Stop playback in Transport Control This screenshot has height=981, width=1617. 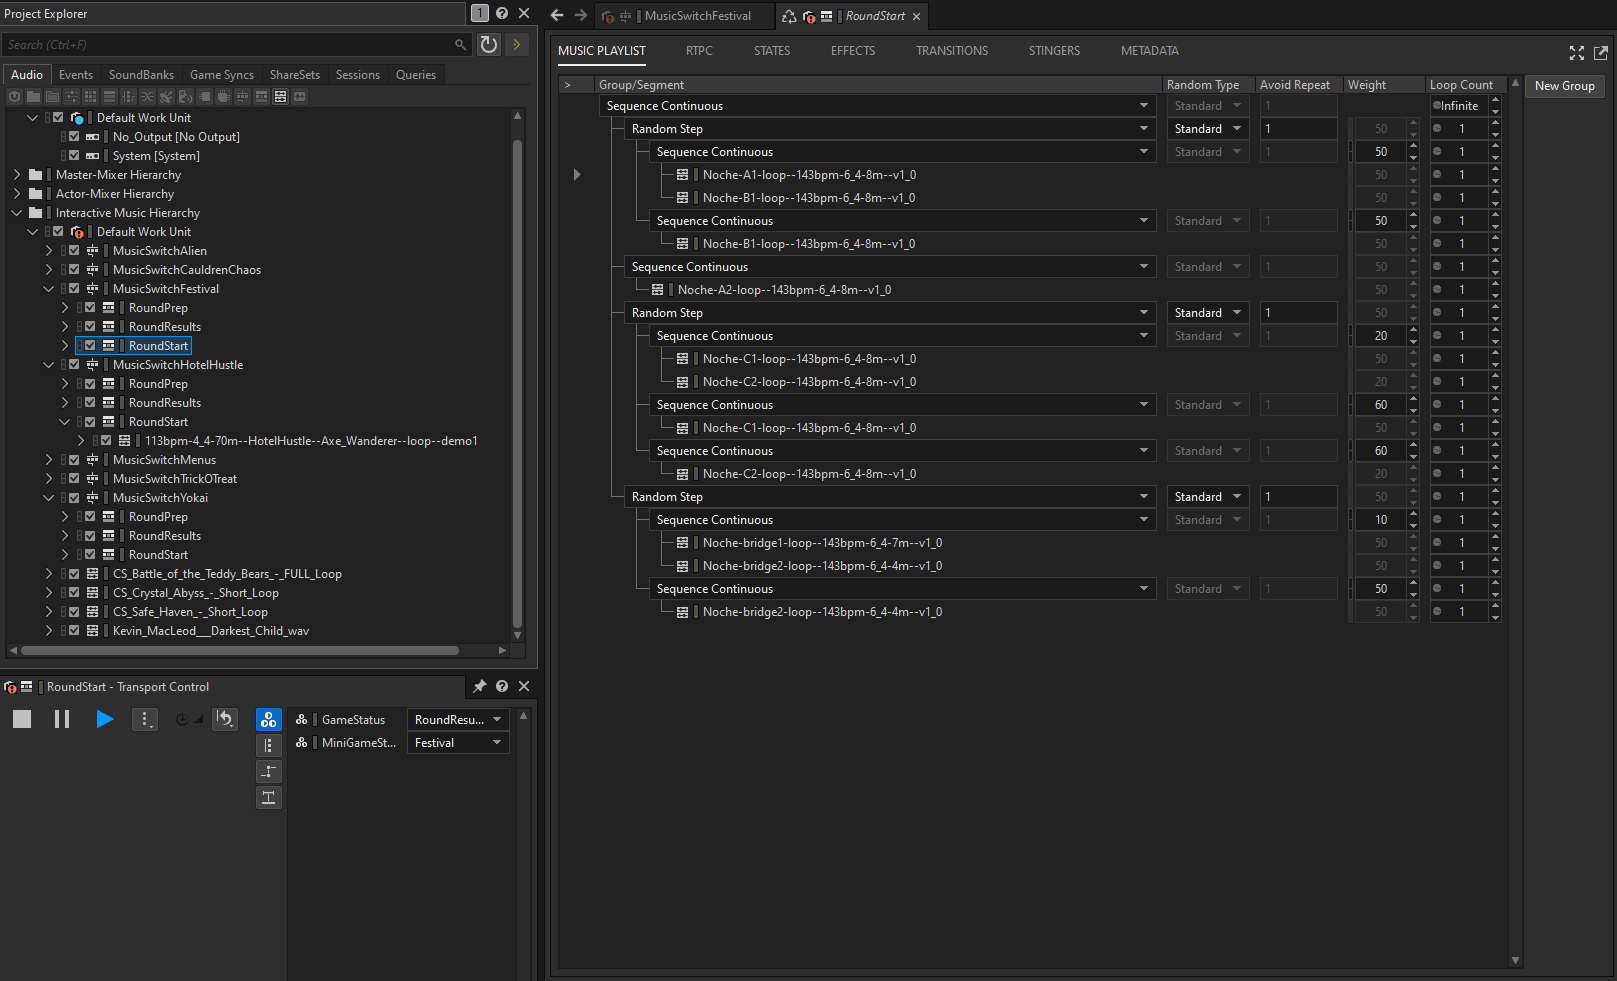22,719
